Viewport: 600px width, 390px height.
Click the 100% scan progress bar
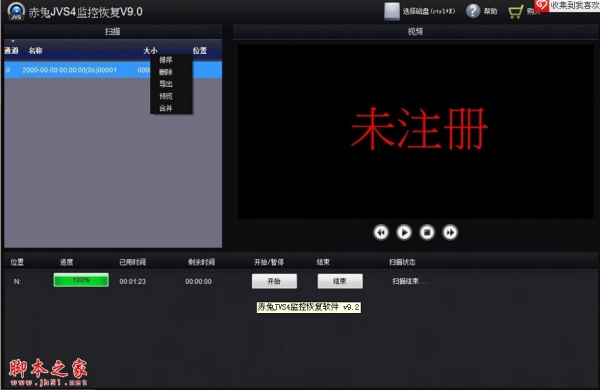pos(81,280)
